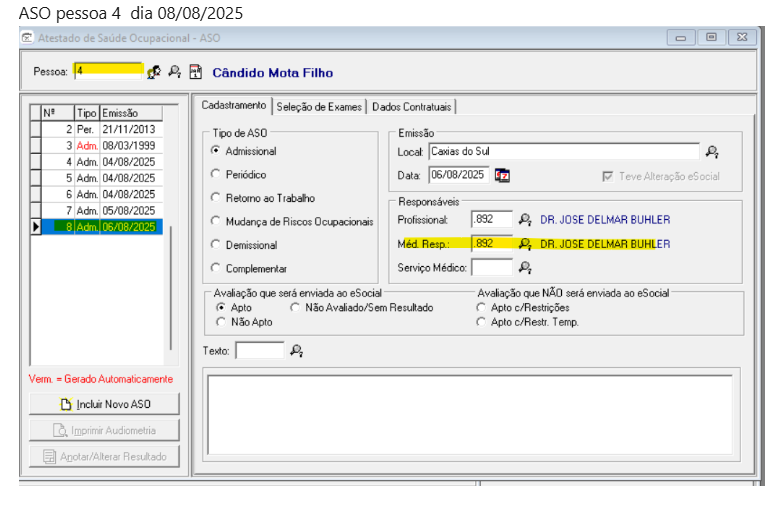Open the Dados Contratuais tab
This screenshot has width=772, height=510.
pos(412,106)
